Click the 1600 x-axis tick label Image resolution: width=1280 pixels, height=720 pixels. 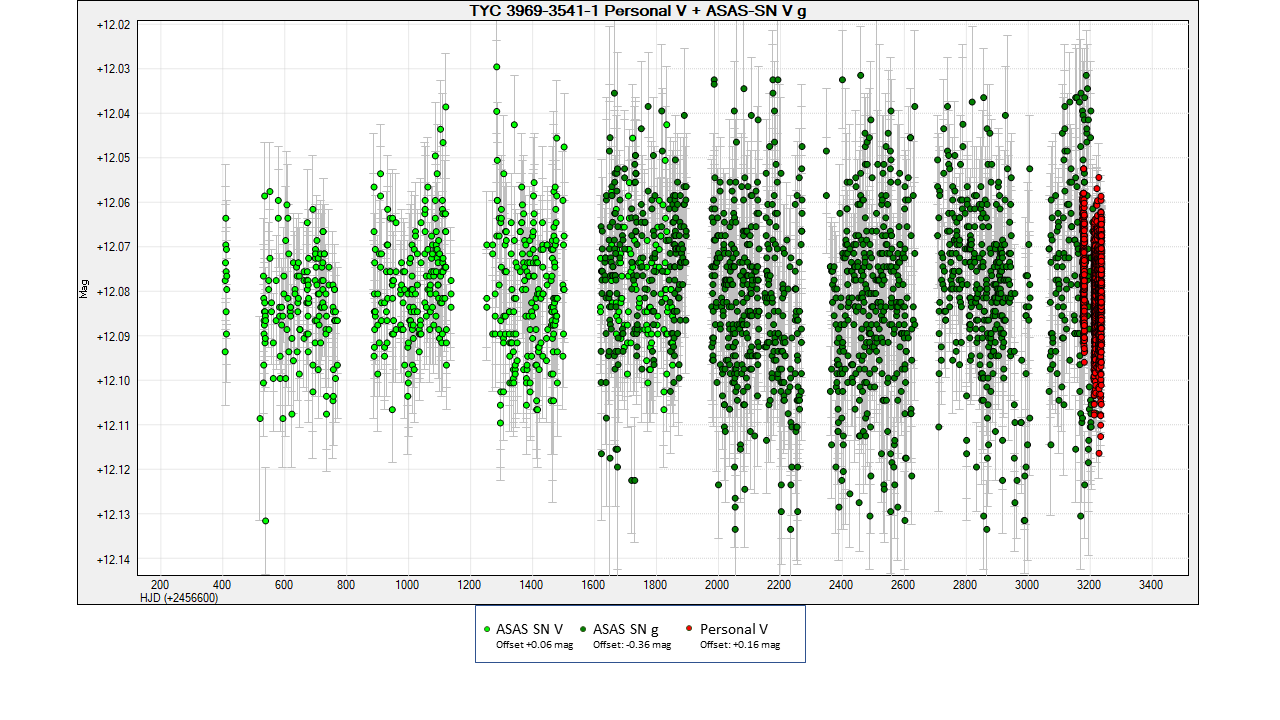pos(593,584)
